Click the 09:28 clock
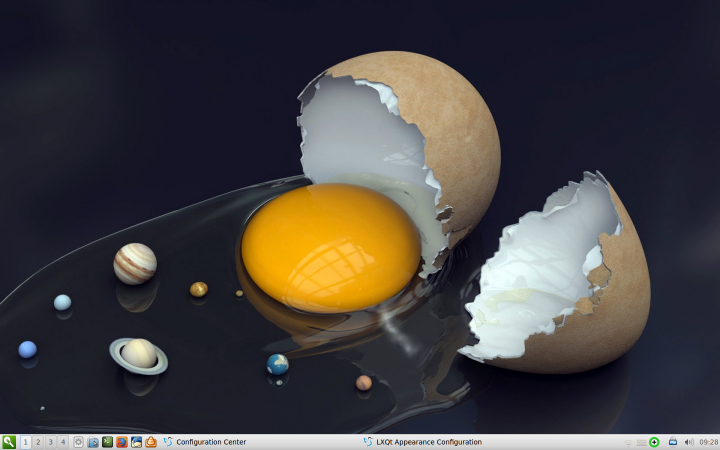 [709, 442]
